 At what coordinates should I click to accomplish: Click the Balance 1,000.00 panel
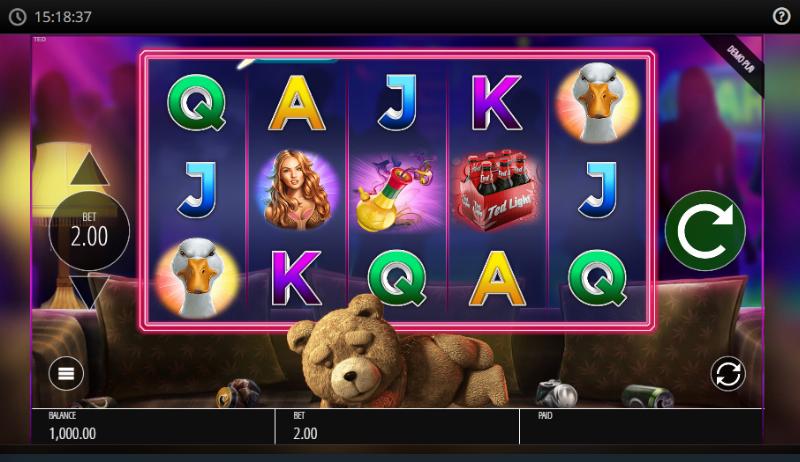(x=153, y=426)
